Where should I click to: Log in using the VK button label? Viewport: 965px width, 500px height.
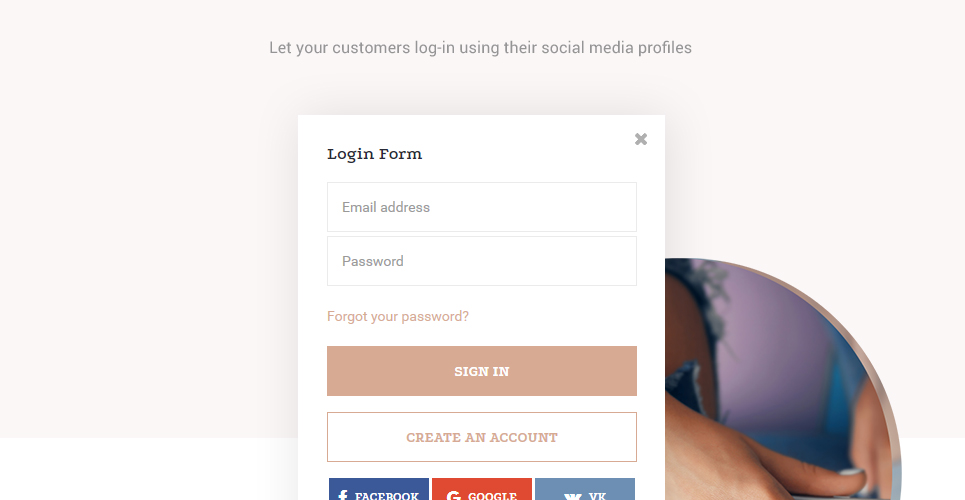tap(597, 496)
